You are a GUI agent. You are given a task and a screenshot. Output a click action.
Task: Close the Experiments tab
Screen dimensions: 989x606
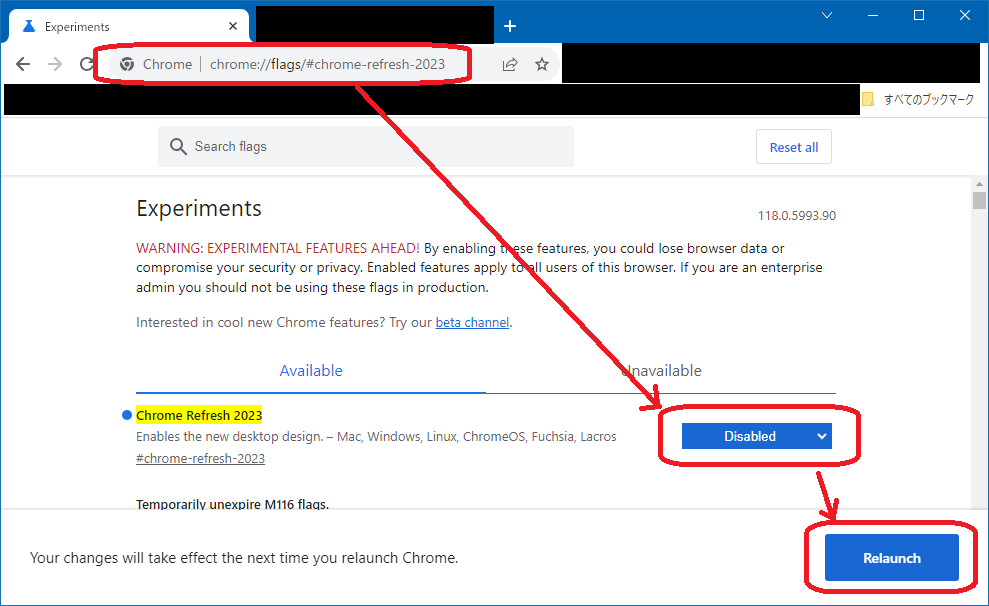point(233,26)
